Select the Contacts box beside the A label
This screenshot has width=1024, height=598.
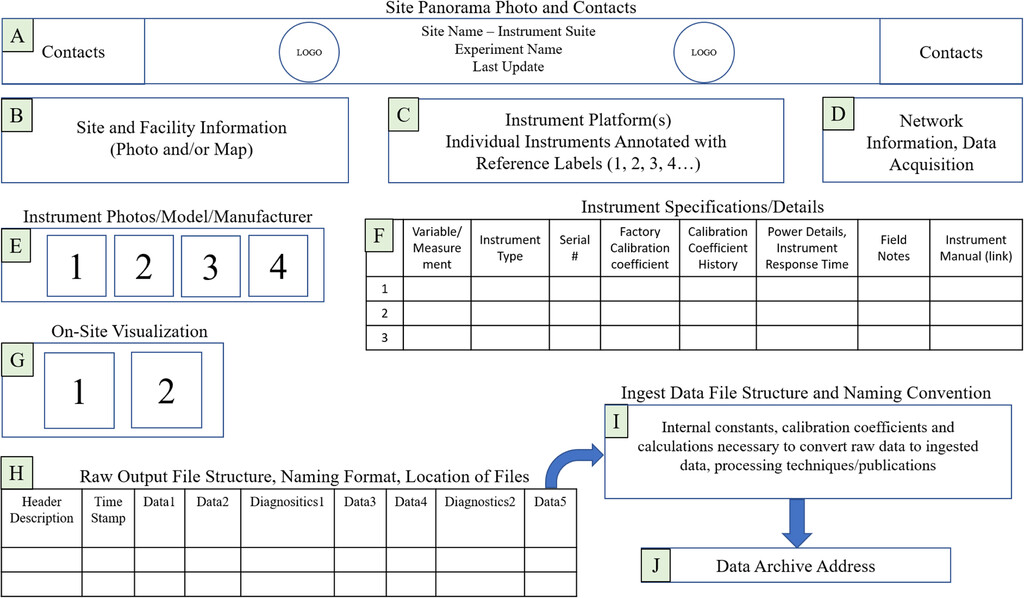point(73,52)
